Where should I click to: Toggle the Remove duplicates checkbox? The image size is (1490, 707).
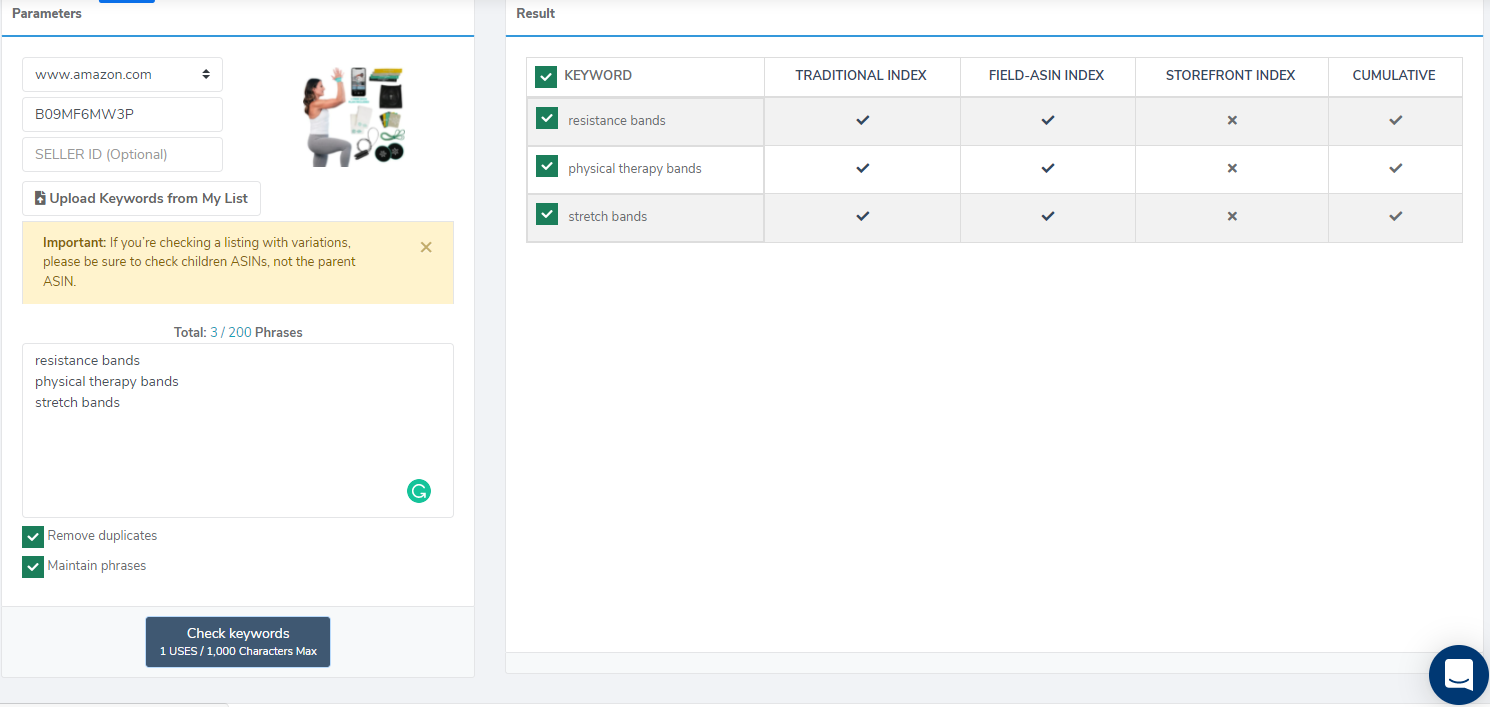pyautogui.click(x=33, y=537)
